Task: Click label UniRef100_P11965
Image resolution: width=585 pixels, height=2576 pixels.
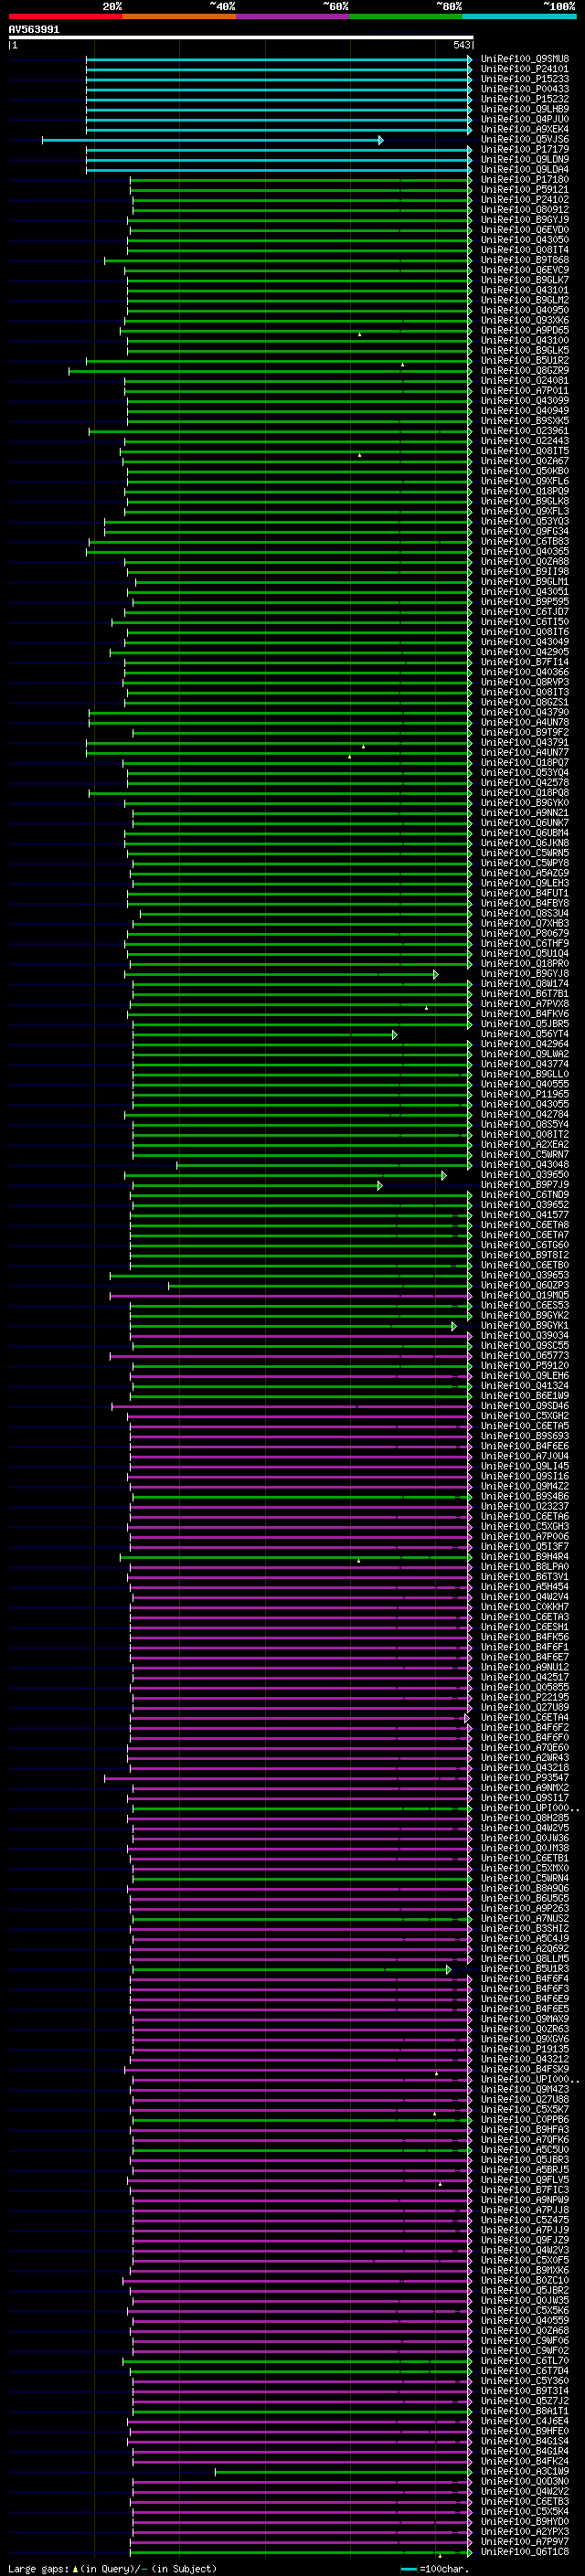Action: tap(524, 1094)
